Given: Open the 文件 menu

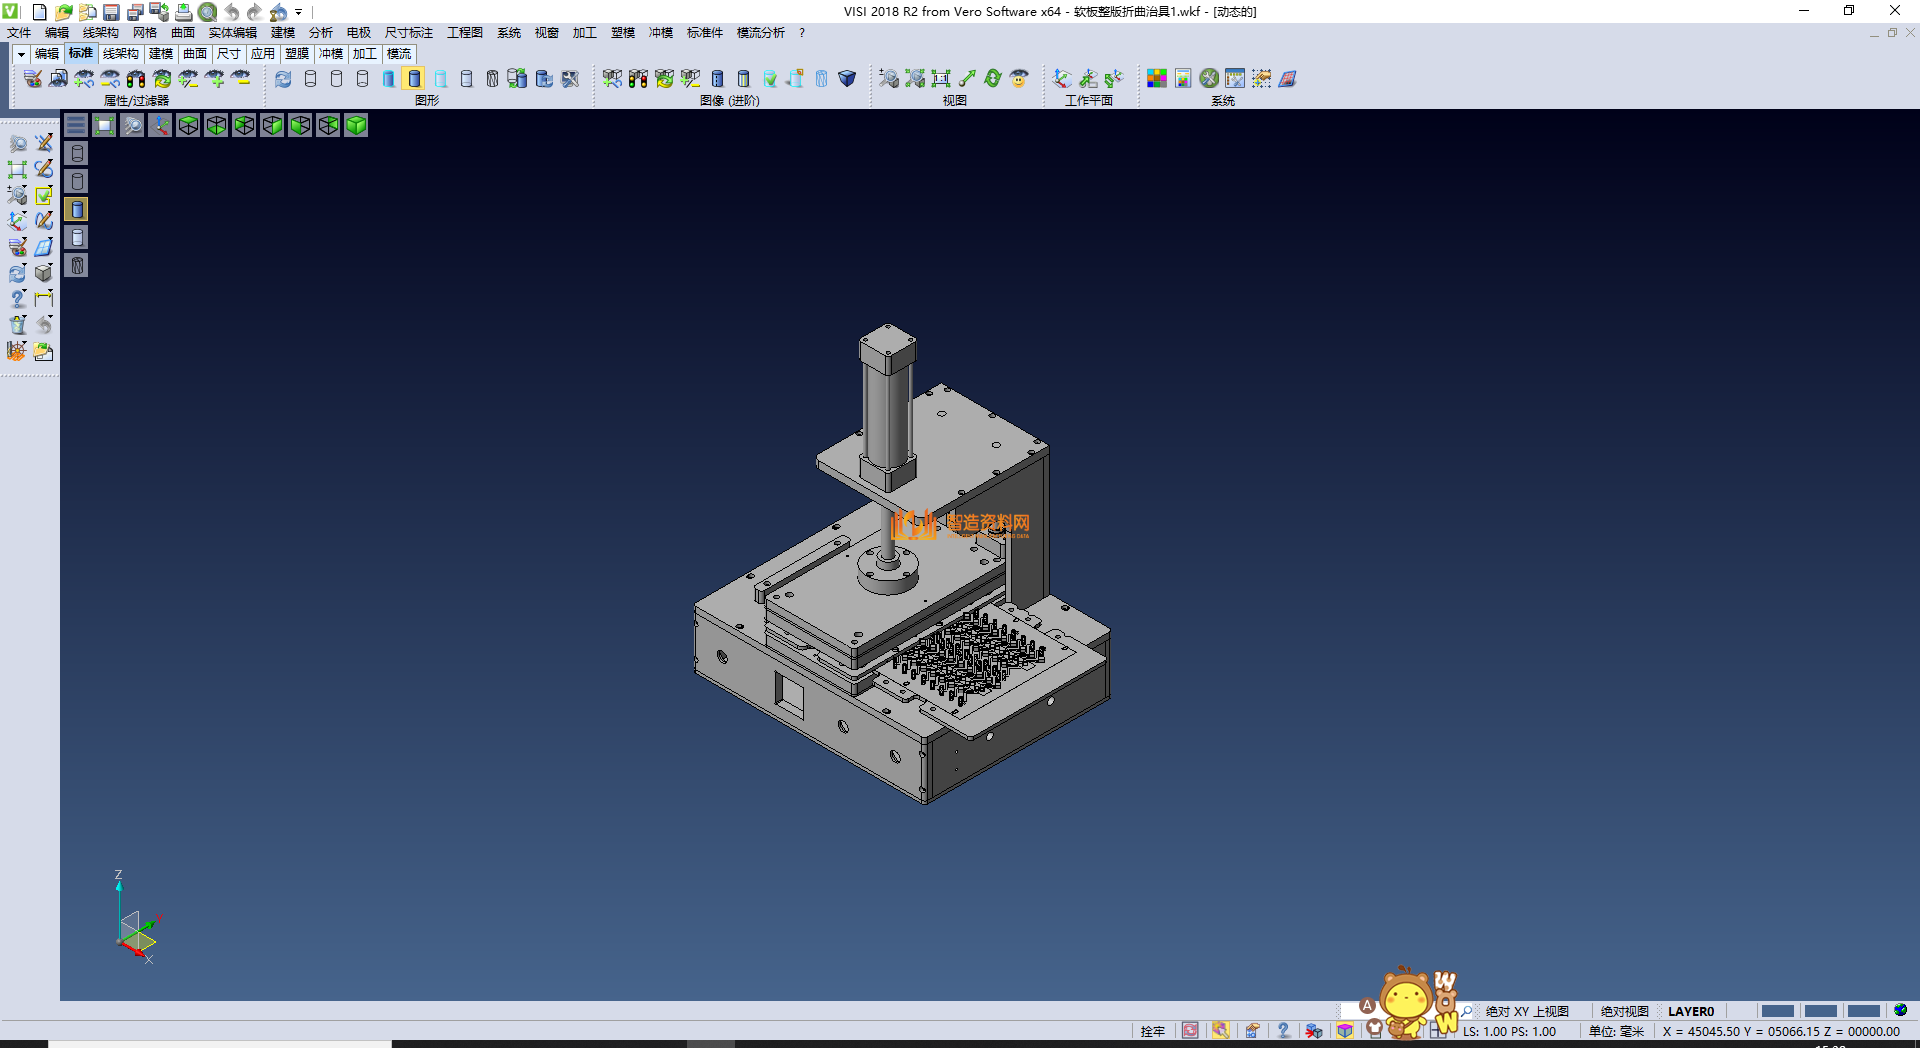Looking at the screenshot, I should [x=19, y=33].
